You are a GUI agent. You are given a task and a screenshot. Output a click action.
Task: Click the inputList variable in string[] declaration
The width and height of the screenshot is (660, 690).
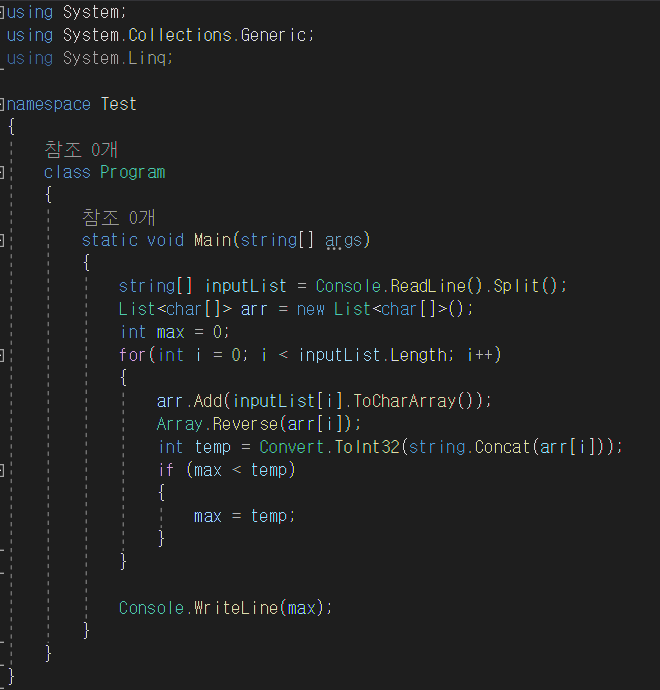tap(246, 286)
